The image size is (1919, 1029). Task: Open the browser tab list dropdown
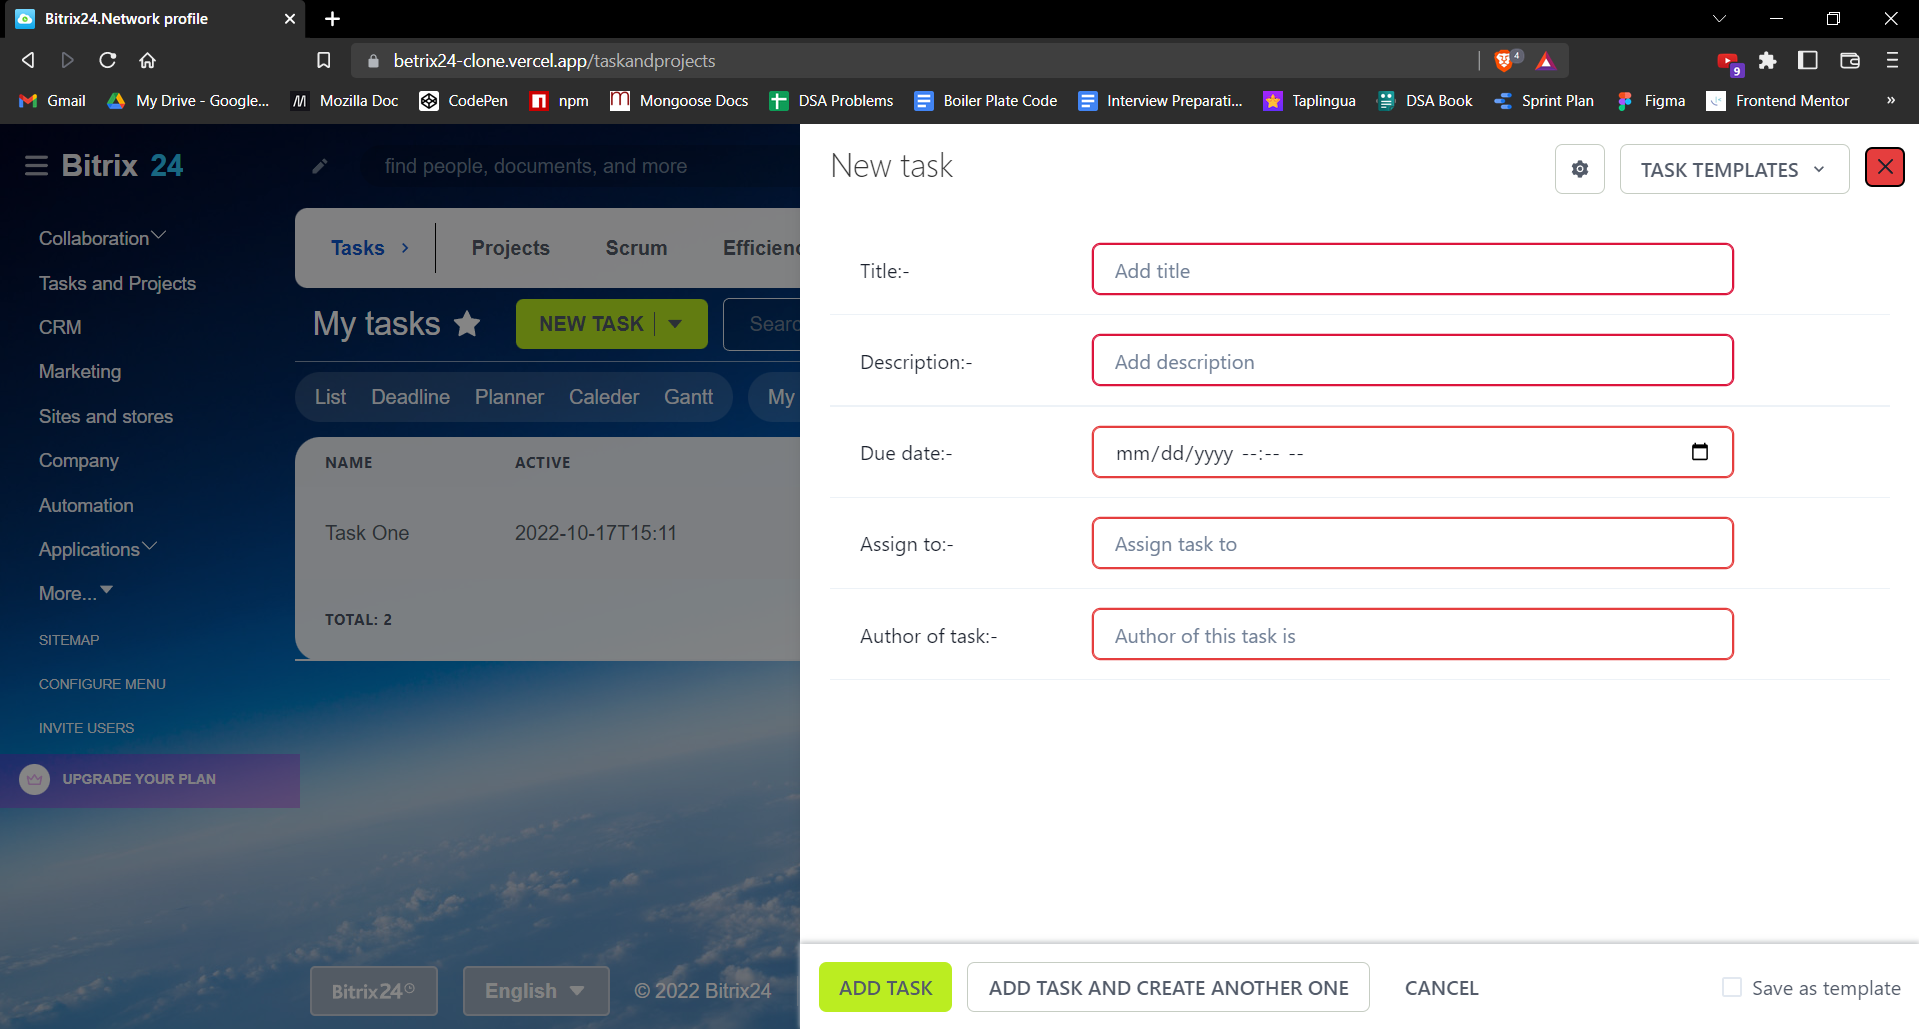point(1719,19)
